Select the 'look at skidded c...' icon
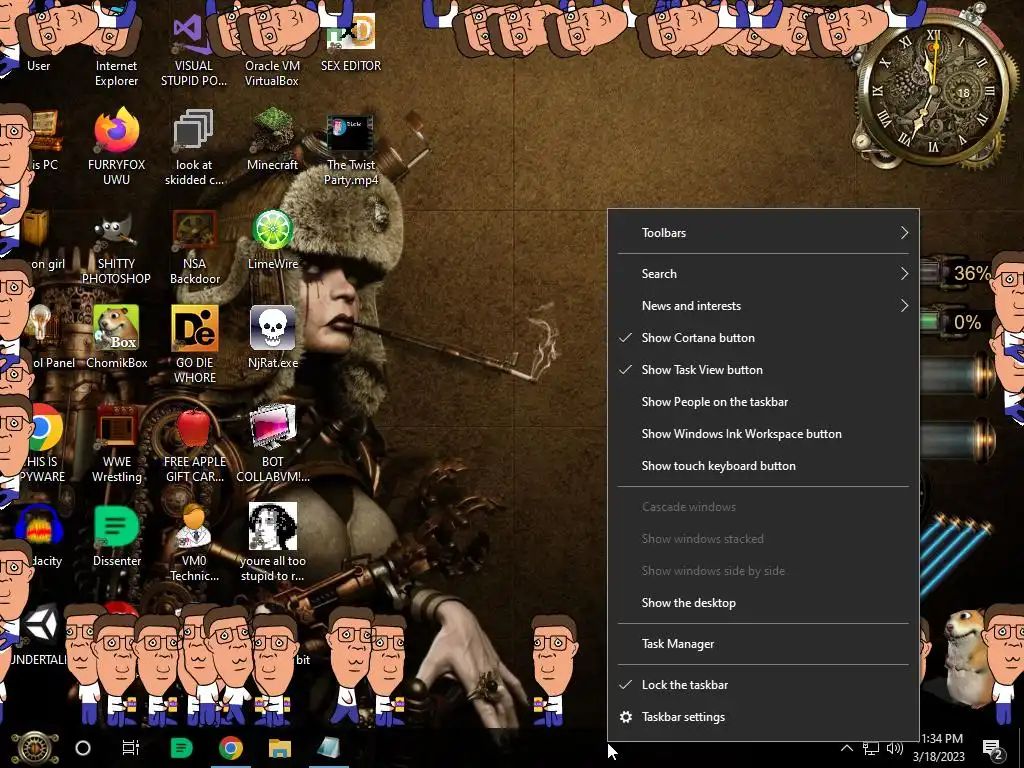Screen dimensions: 1024x768 pyautogui.click(x=194, y=147)
